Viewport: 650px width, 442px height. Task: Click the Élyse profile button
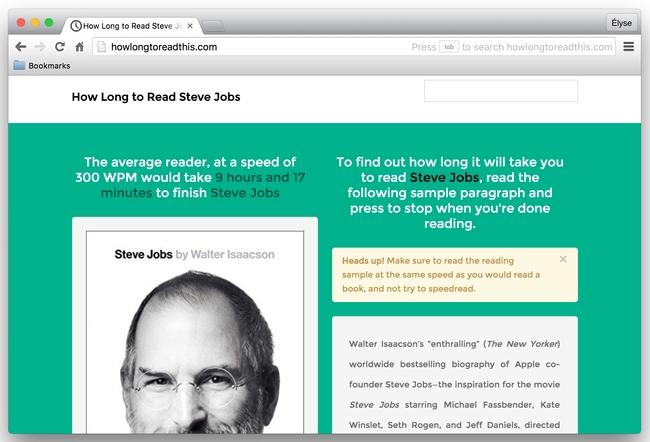pyautogui.click(x=621, y=23)
